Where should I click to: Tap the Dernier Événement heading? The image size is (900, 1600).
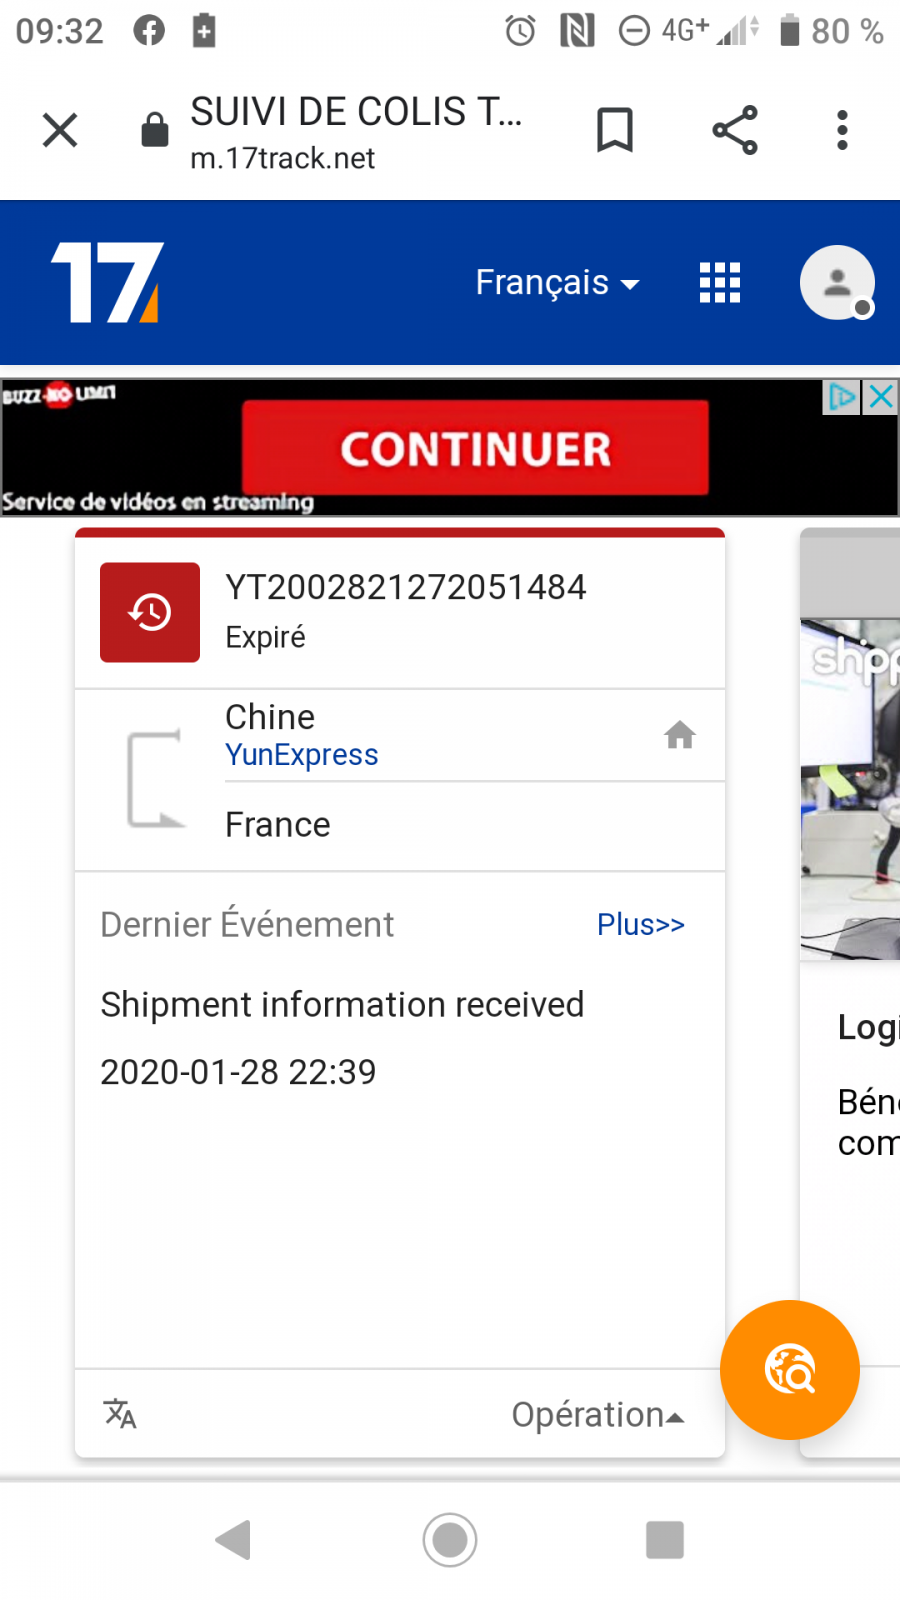247,925
